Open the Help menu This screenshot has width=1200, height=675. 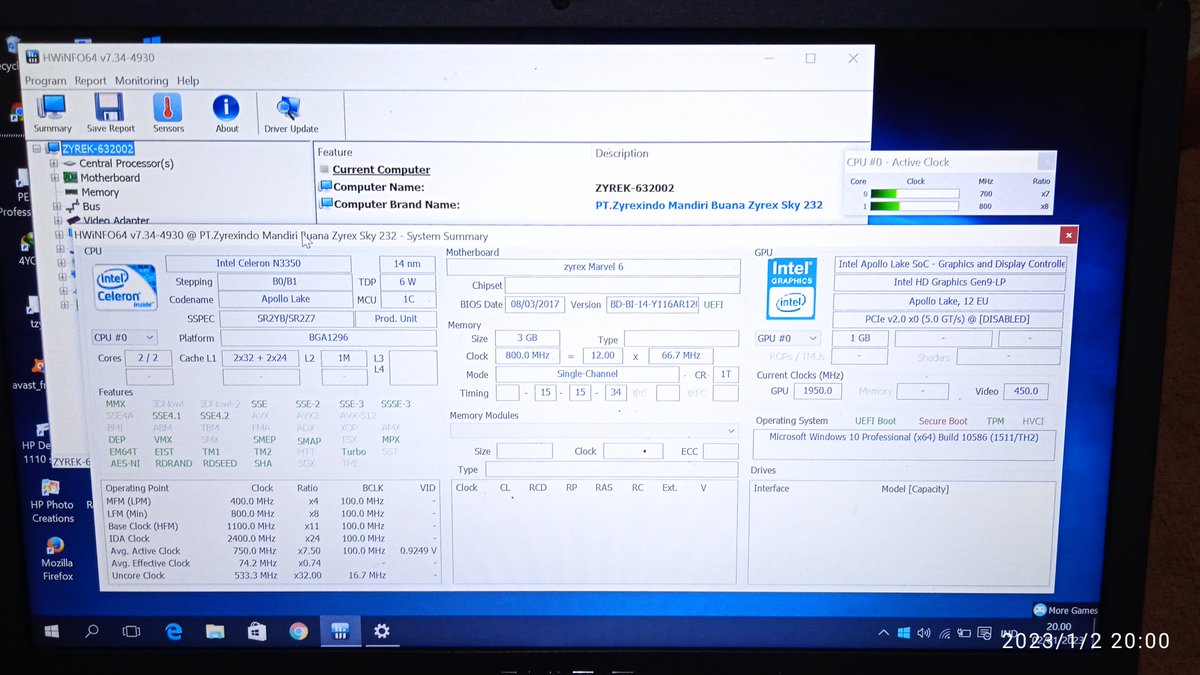click(188, 81)
